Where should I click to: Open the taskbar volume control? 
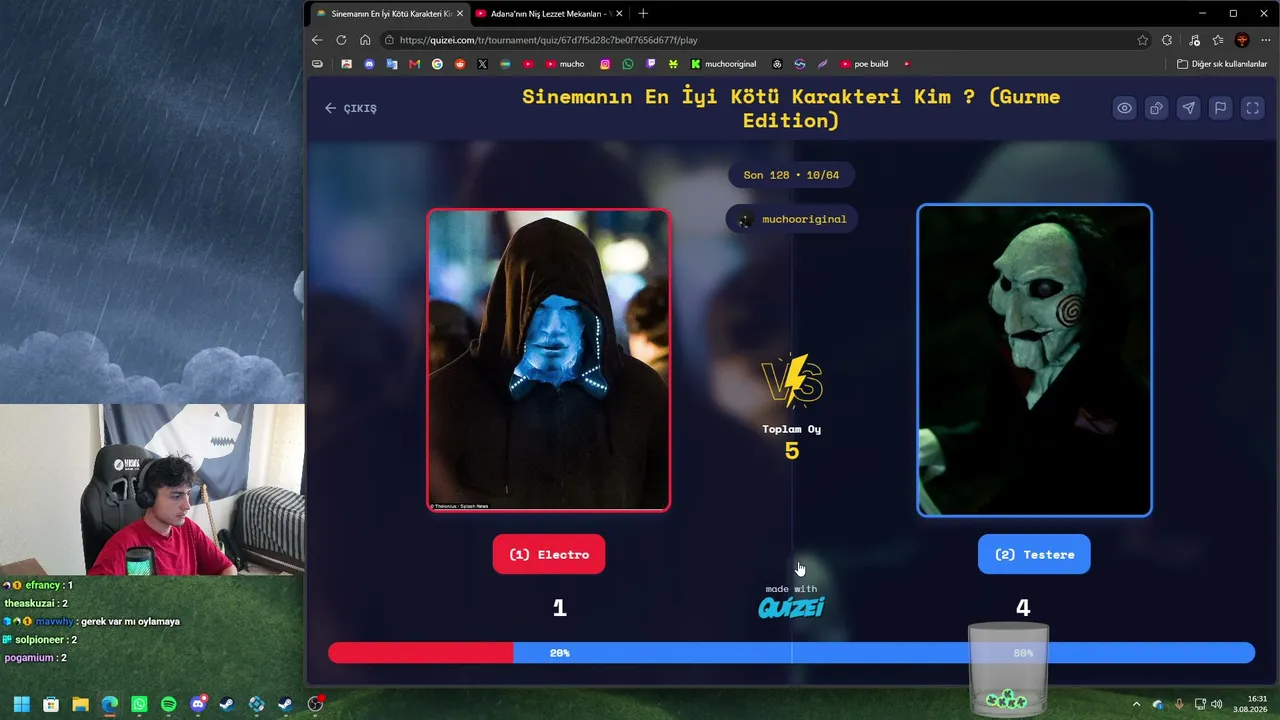tap(1216, 704)
